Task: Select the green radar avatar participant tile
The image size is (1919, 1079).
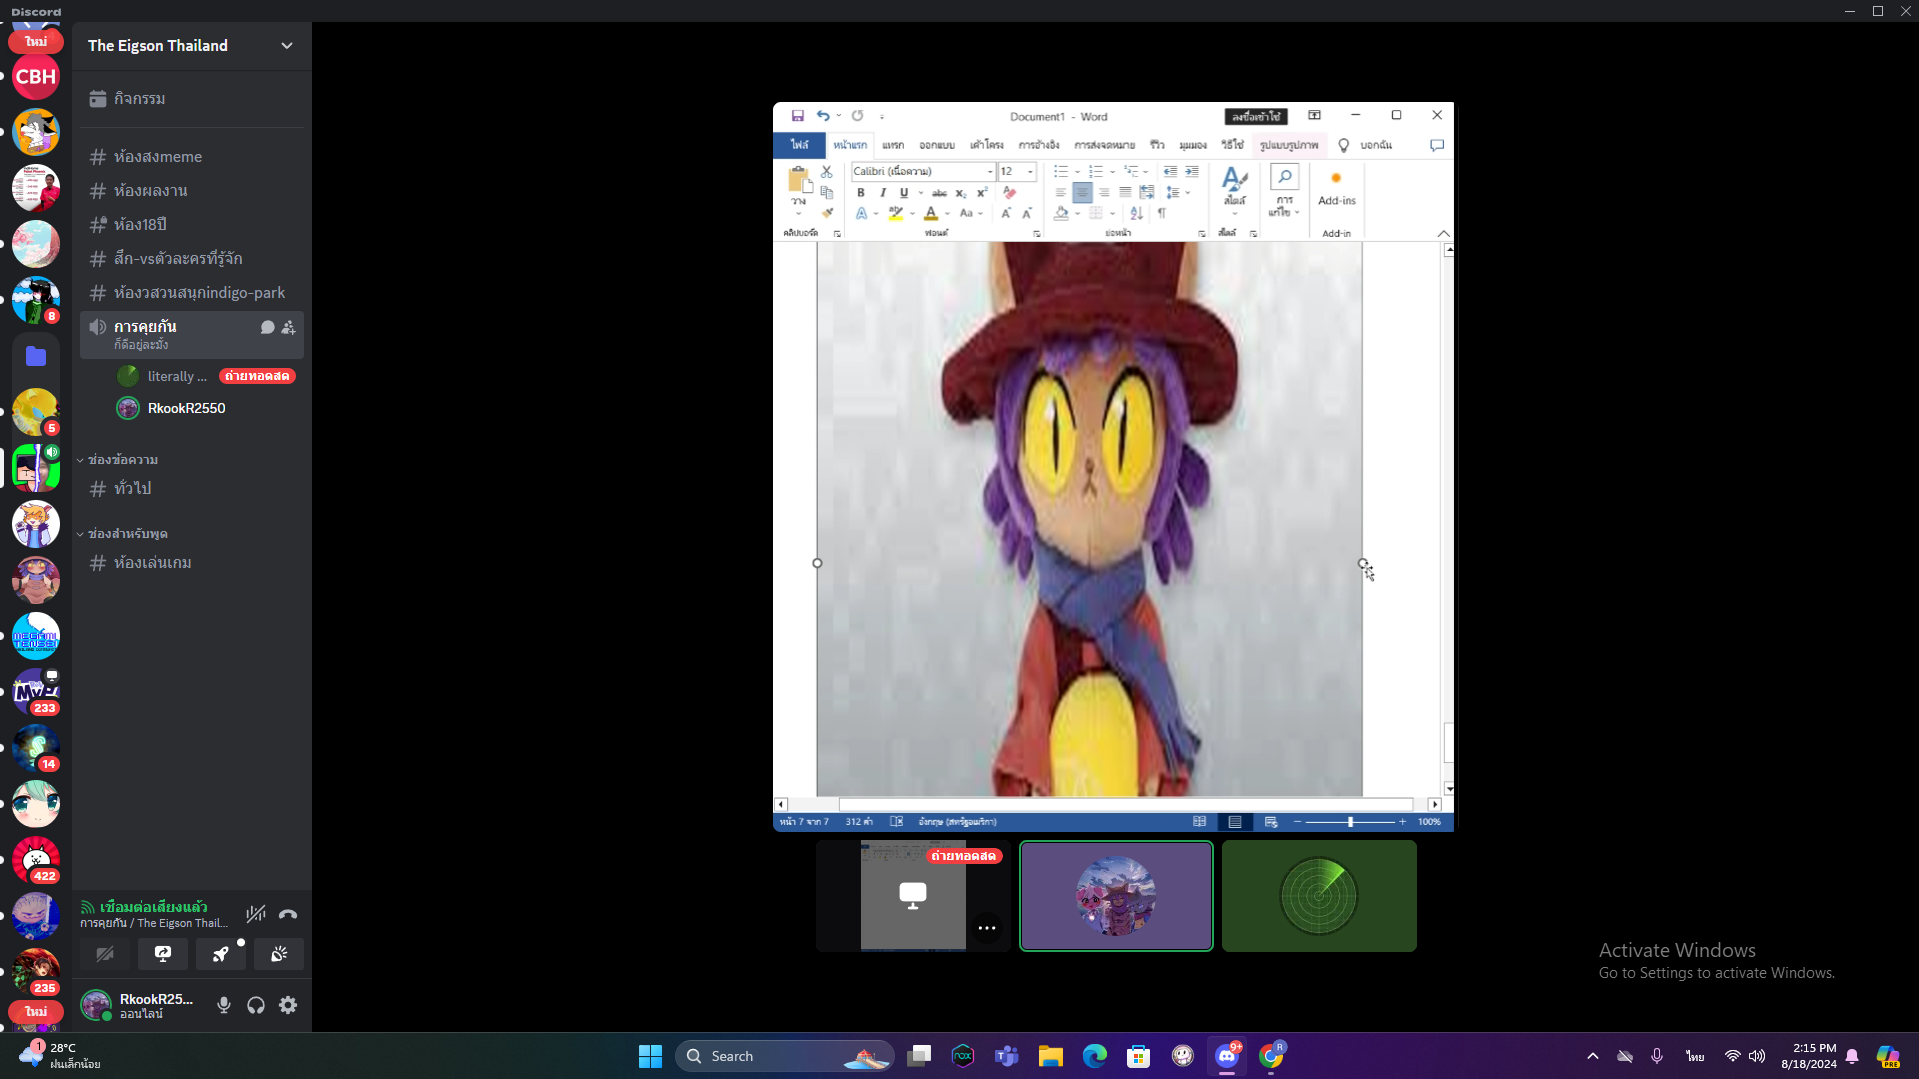Action: 1319,896
